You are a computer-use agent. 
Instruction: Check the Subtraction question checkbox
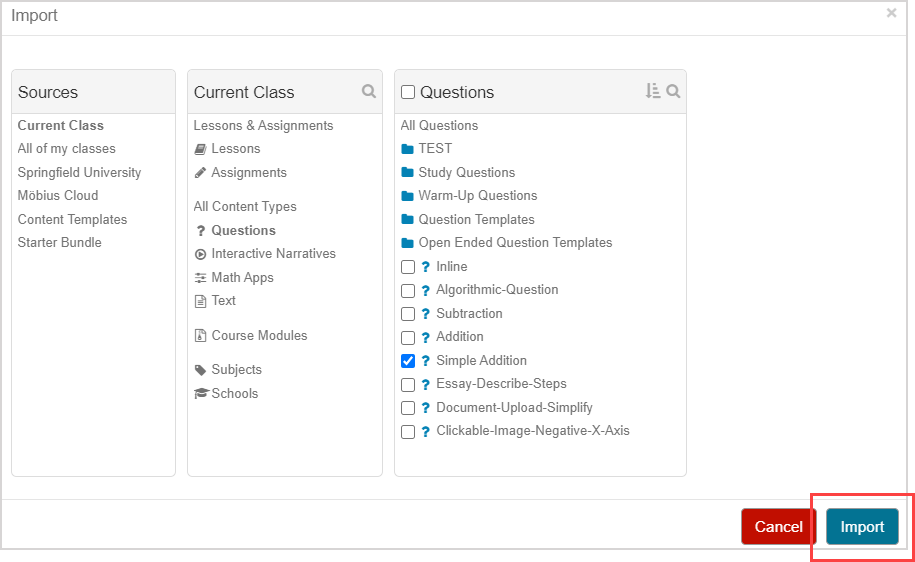pyautogui.click(x=408, y=314)
